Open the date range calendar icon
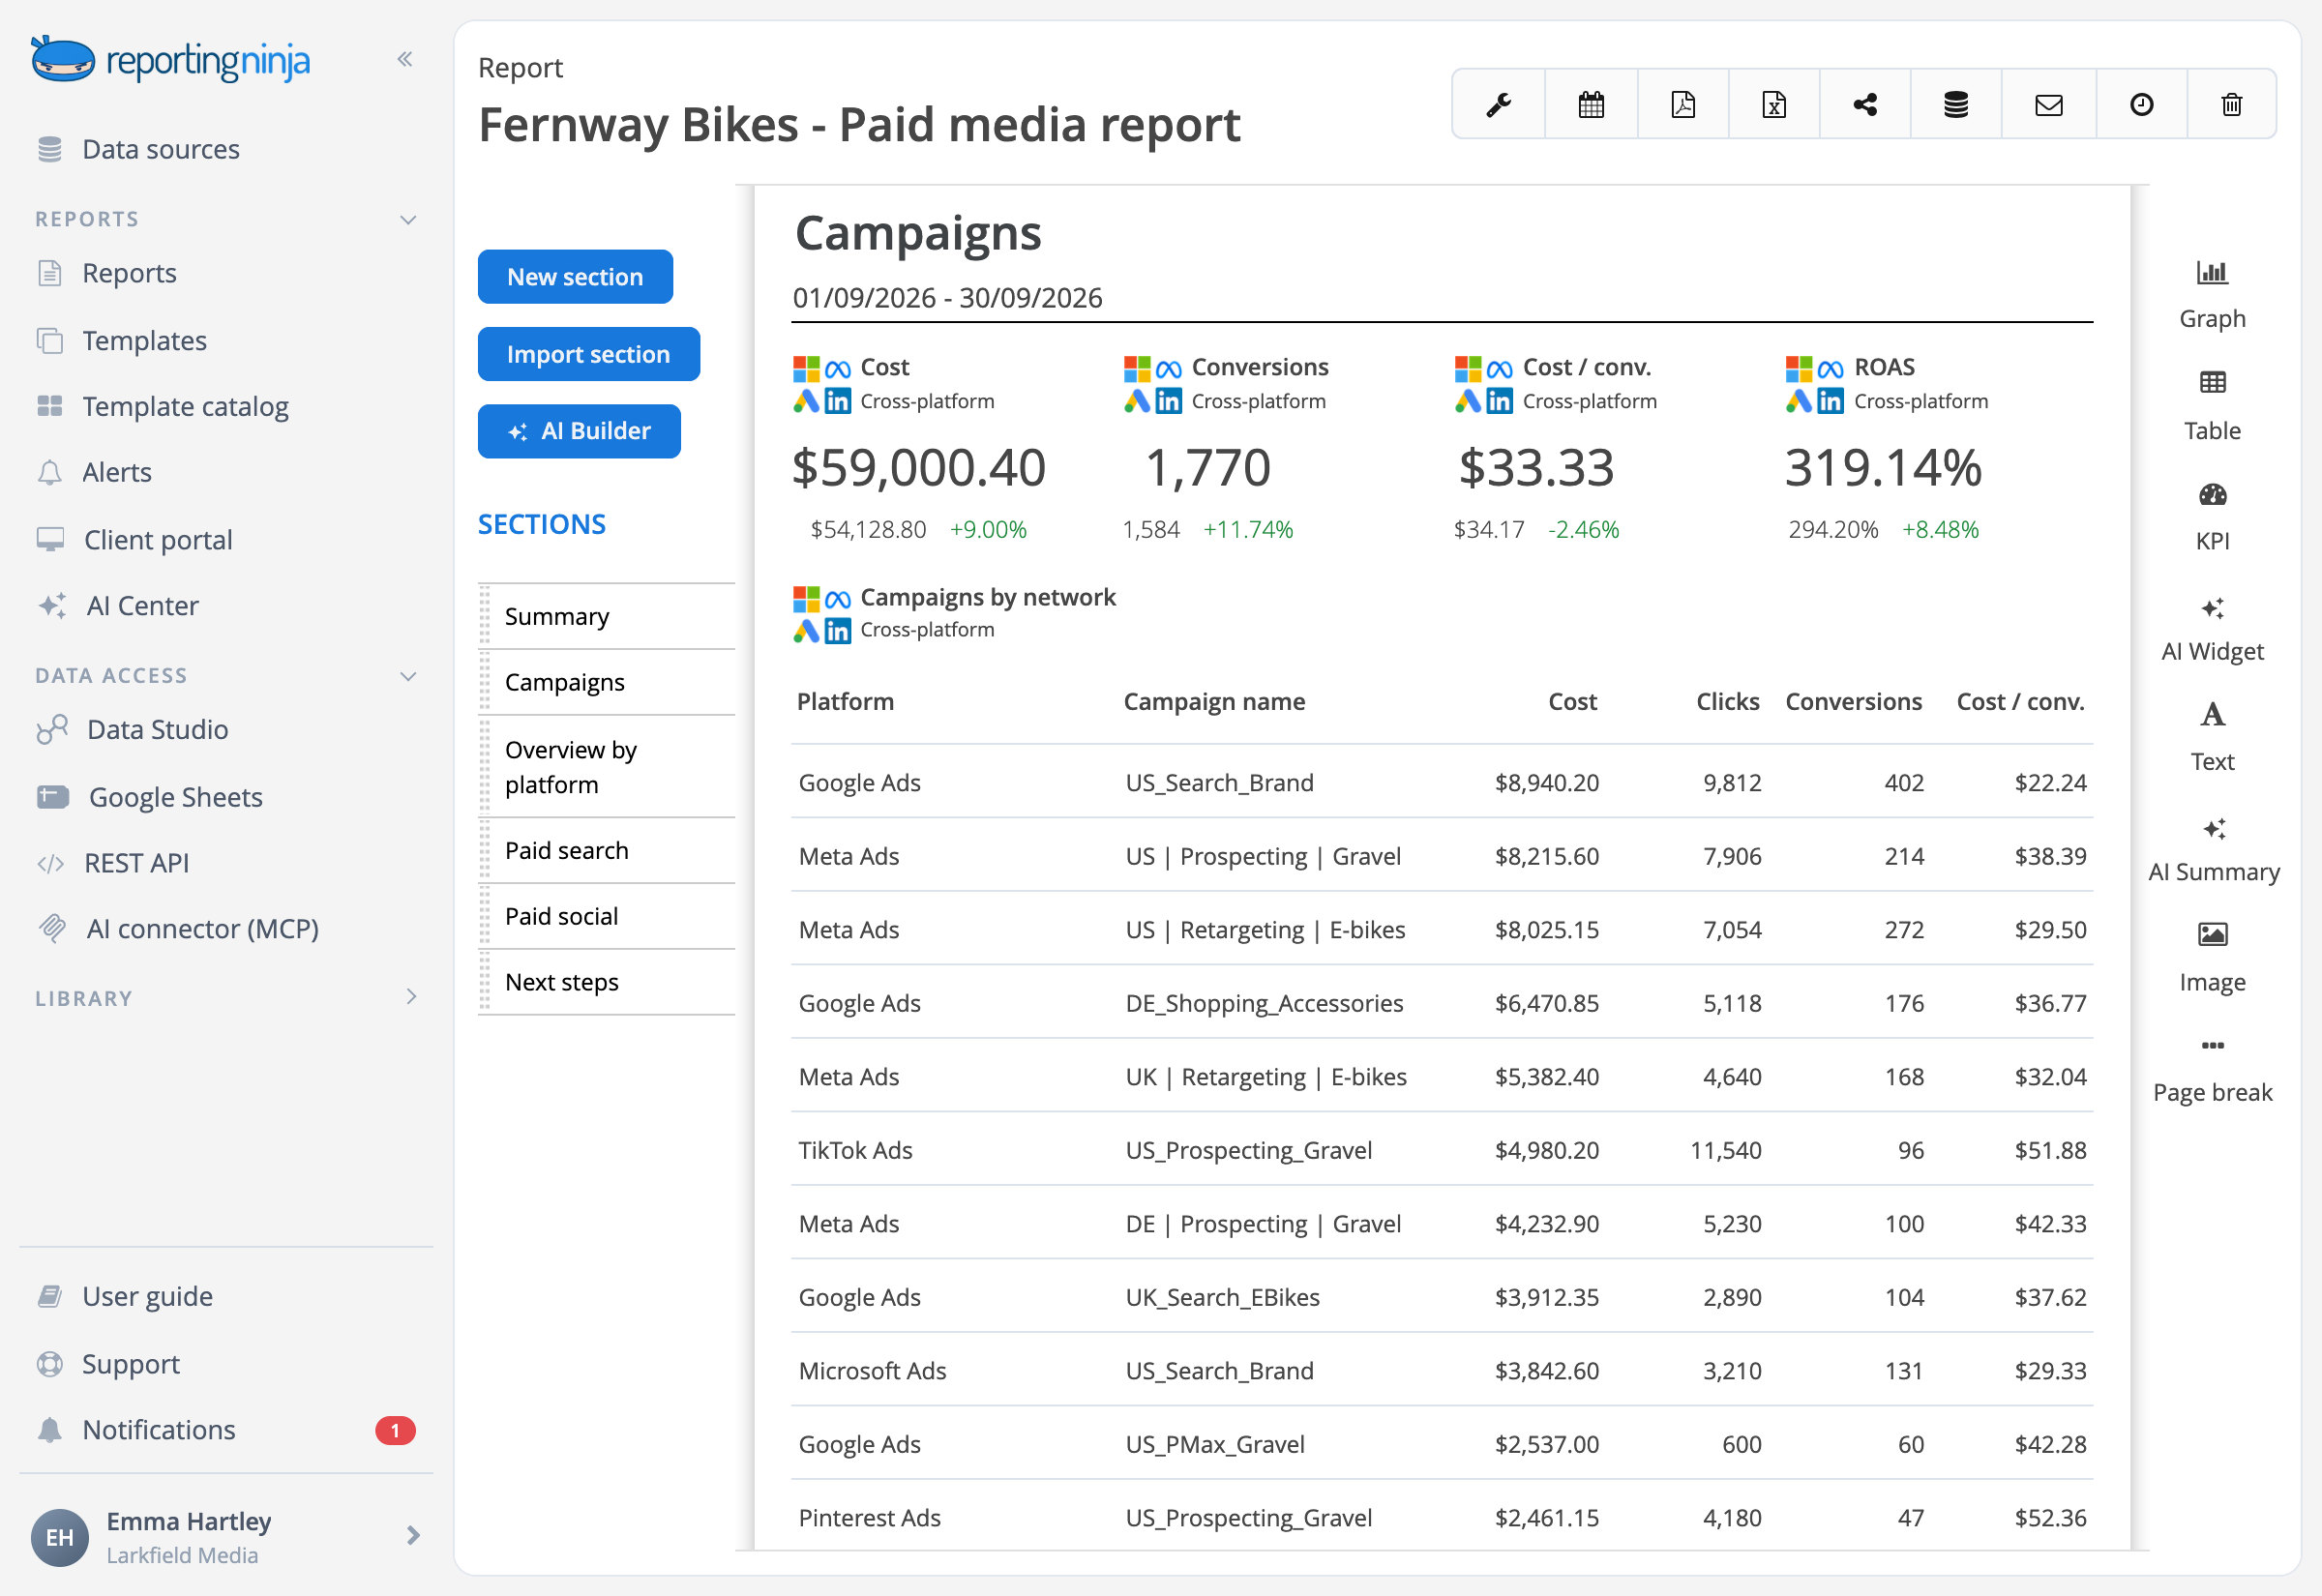Image resolution: width=2322 pixels, height=1596 pixels. click(1591, 104)
